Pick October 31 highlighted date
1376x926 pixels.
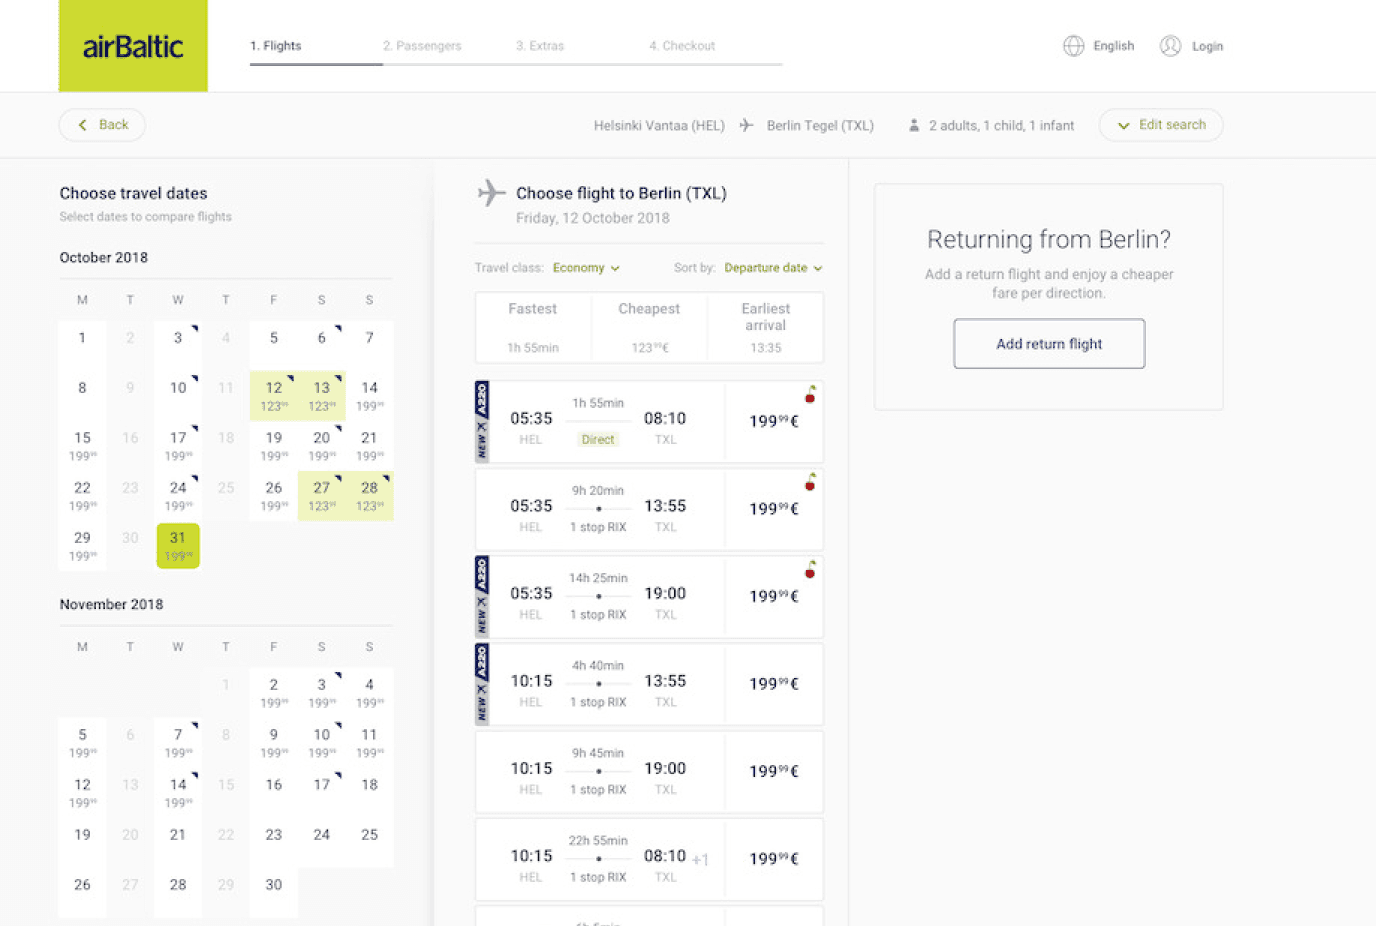[x=178, y=545]
